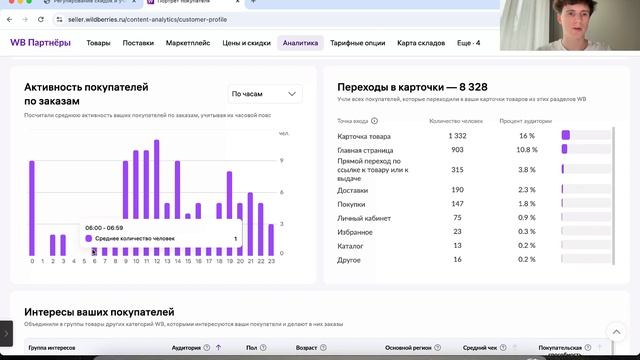Click the "Личный кабинет" row label
640x360 pixels.
pos(364,218)
